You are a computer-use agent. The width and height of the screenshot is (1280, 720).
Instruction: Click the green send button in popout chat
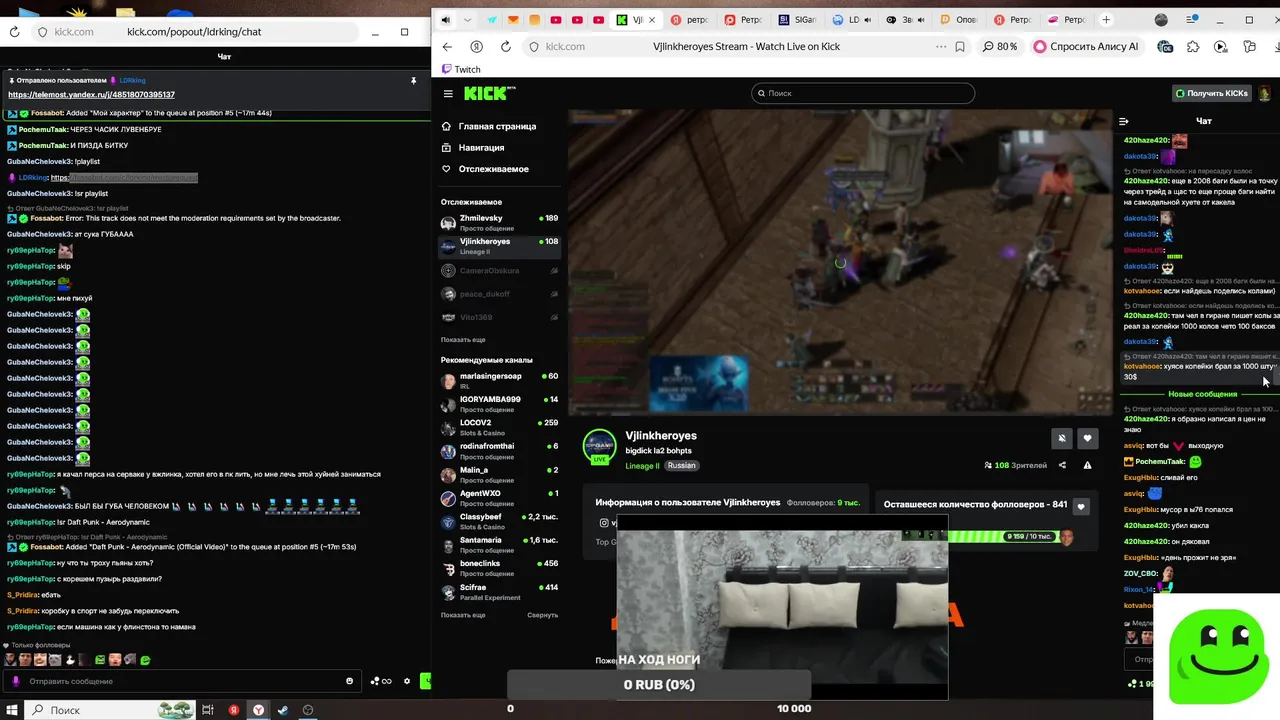[x=425, y=681]
